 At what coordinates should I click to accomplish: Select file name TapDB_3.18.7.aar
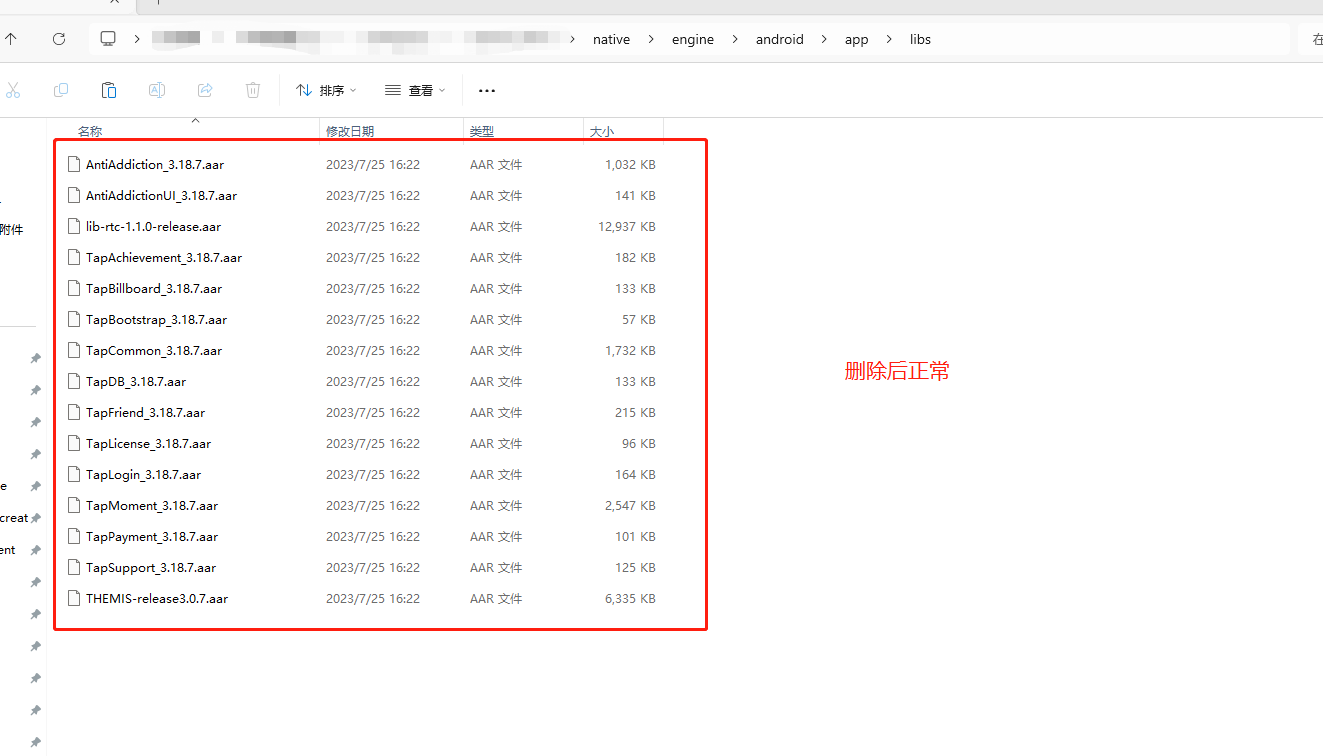click(x=136, y=381)
